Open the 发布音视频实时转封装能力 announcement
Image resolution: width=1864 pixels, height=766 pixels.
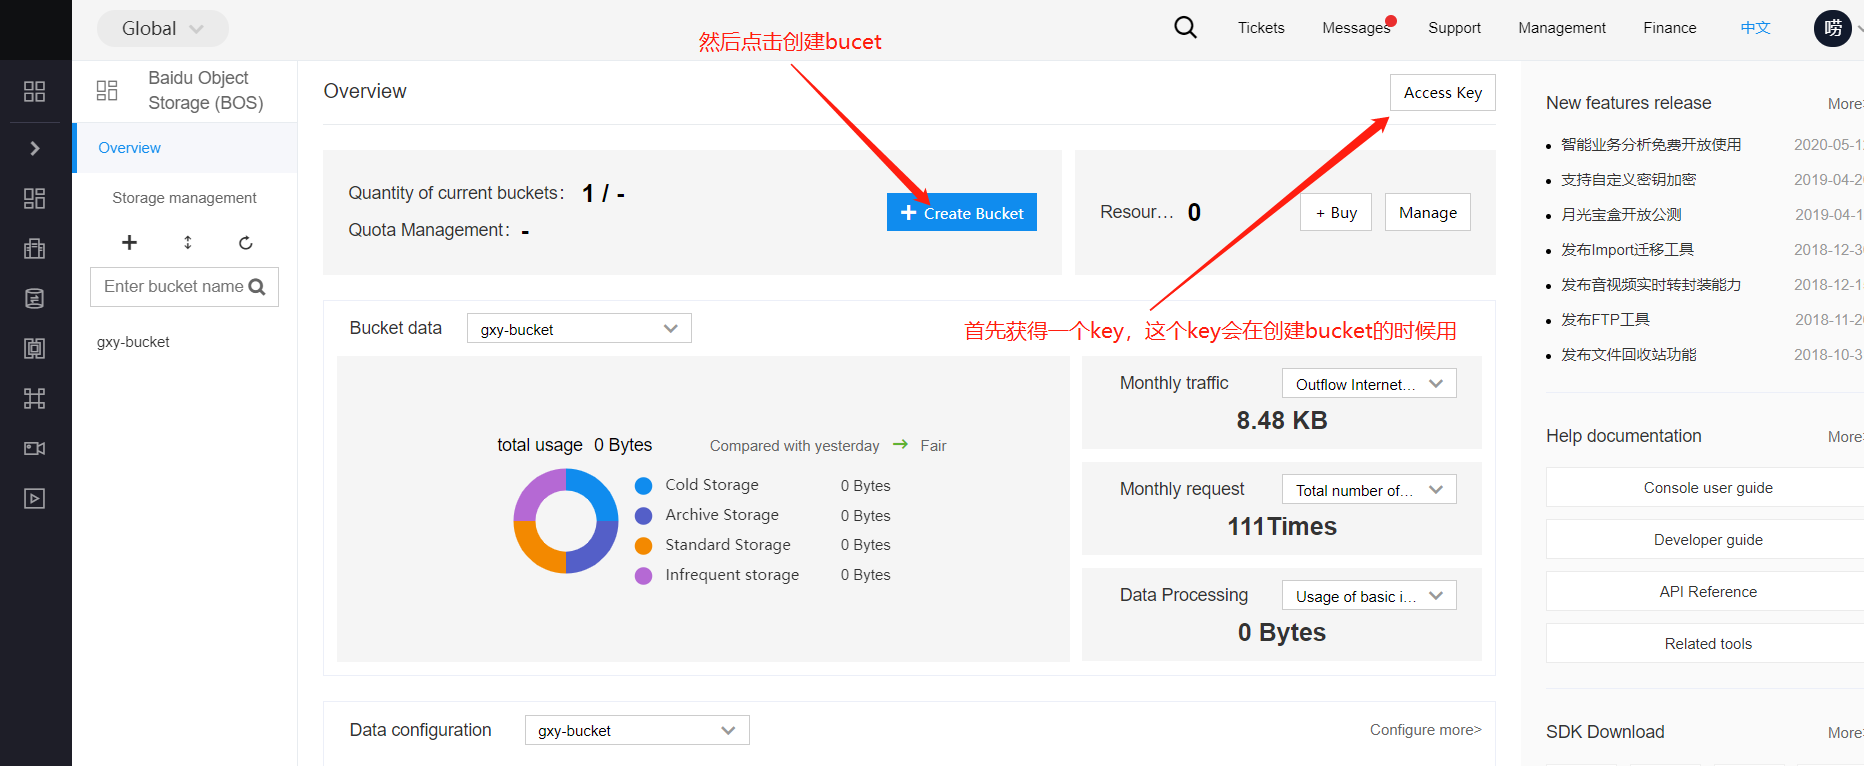[1651, 285]
